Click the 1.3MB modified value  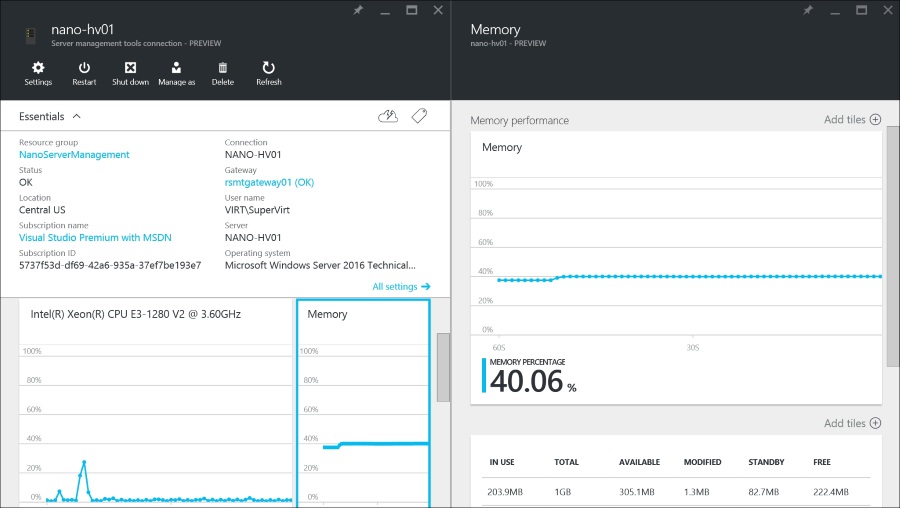[x=696, y=492]
